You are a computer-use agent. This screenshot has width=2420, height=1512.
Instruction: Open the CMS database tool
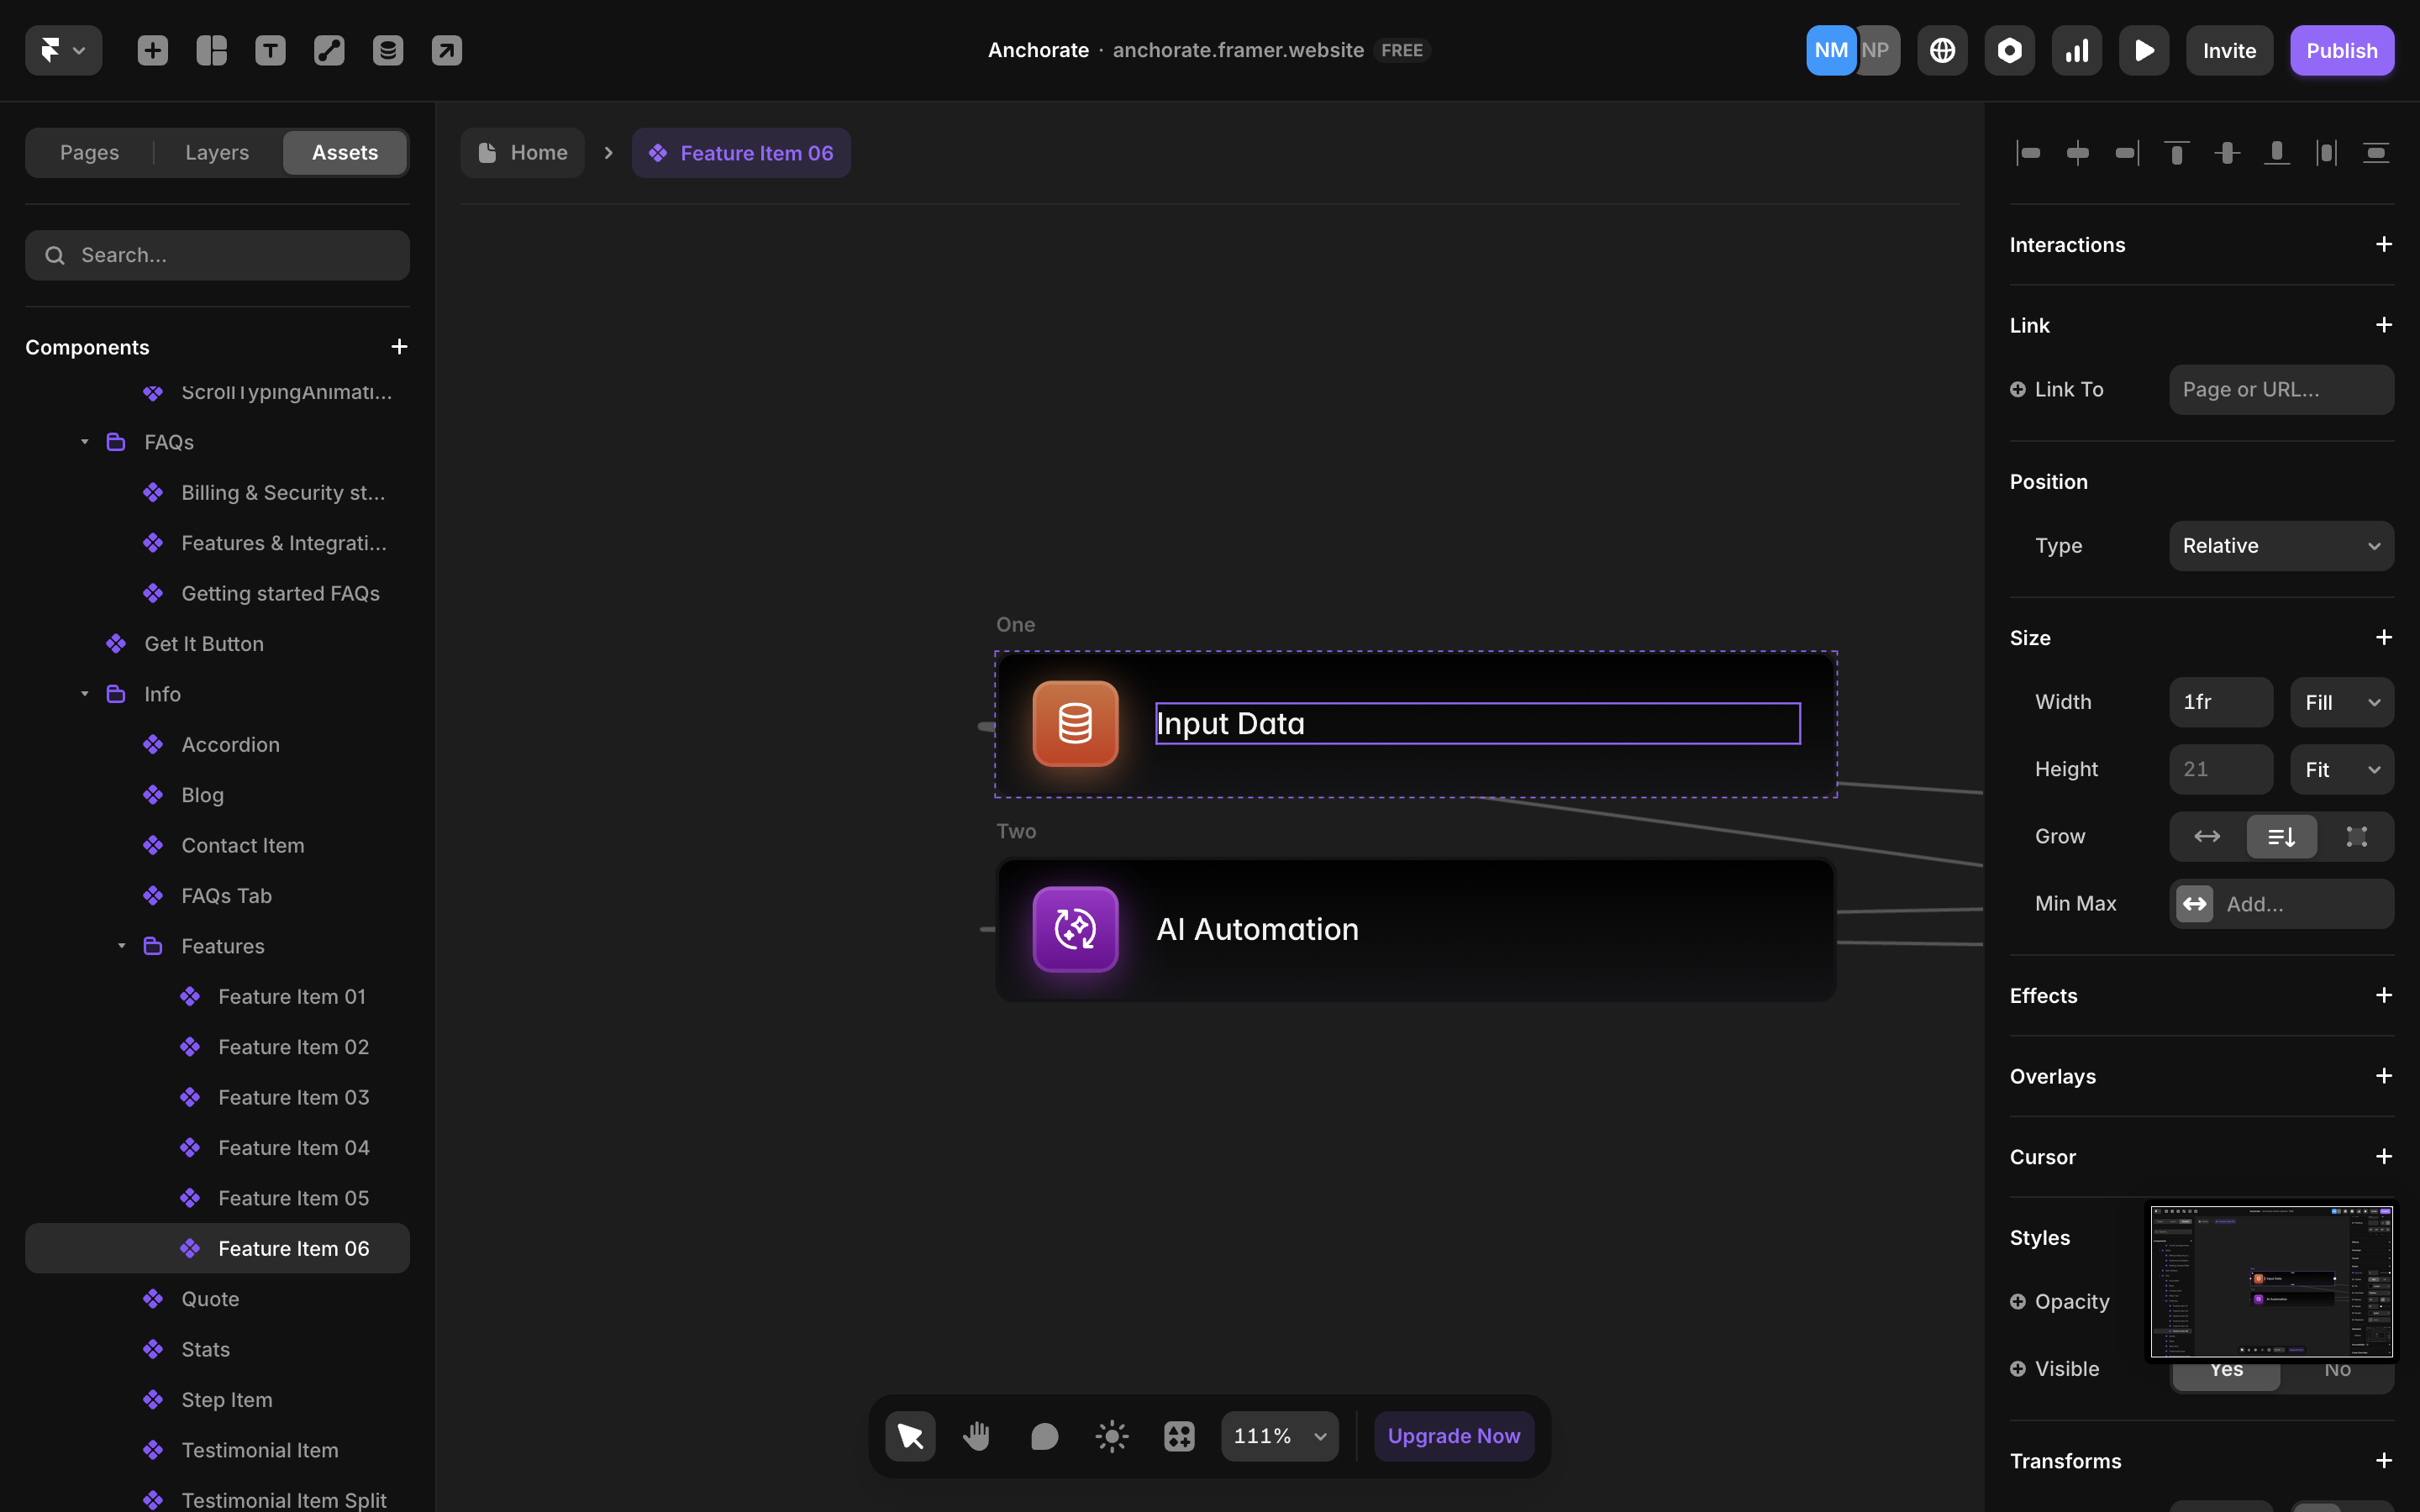(388, 50)
